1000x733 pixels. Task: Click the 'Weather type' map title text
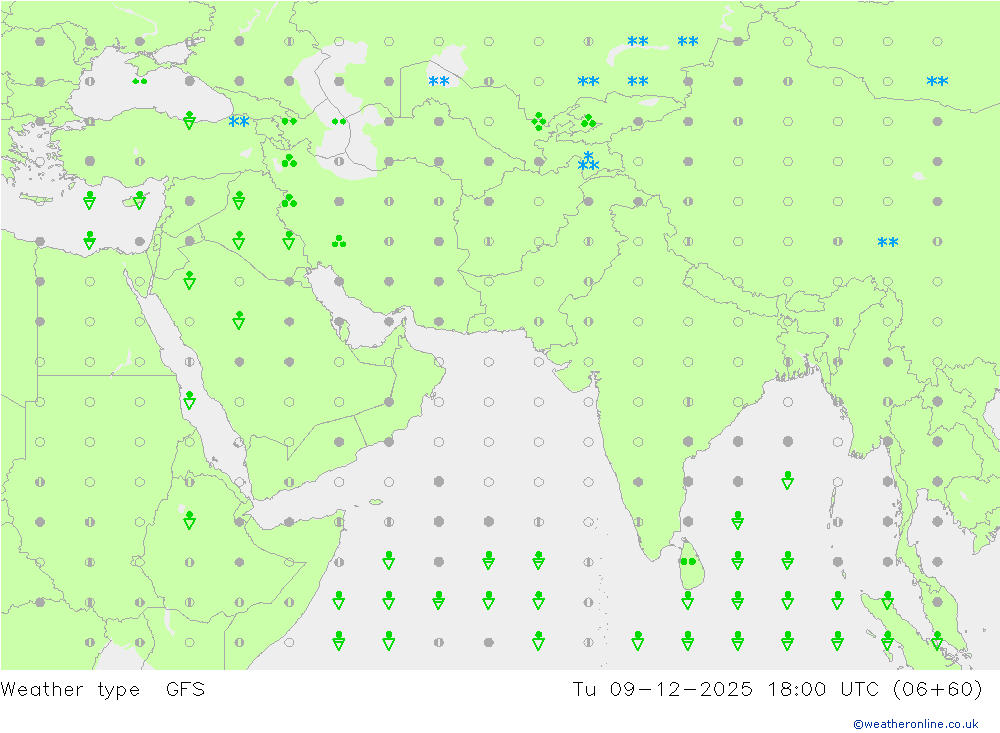point(70,690)
